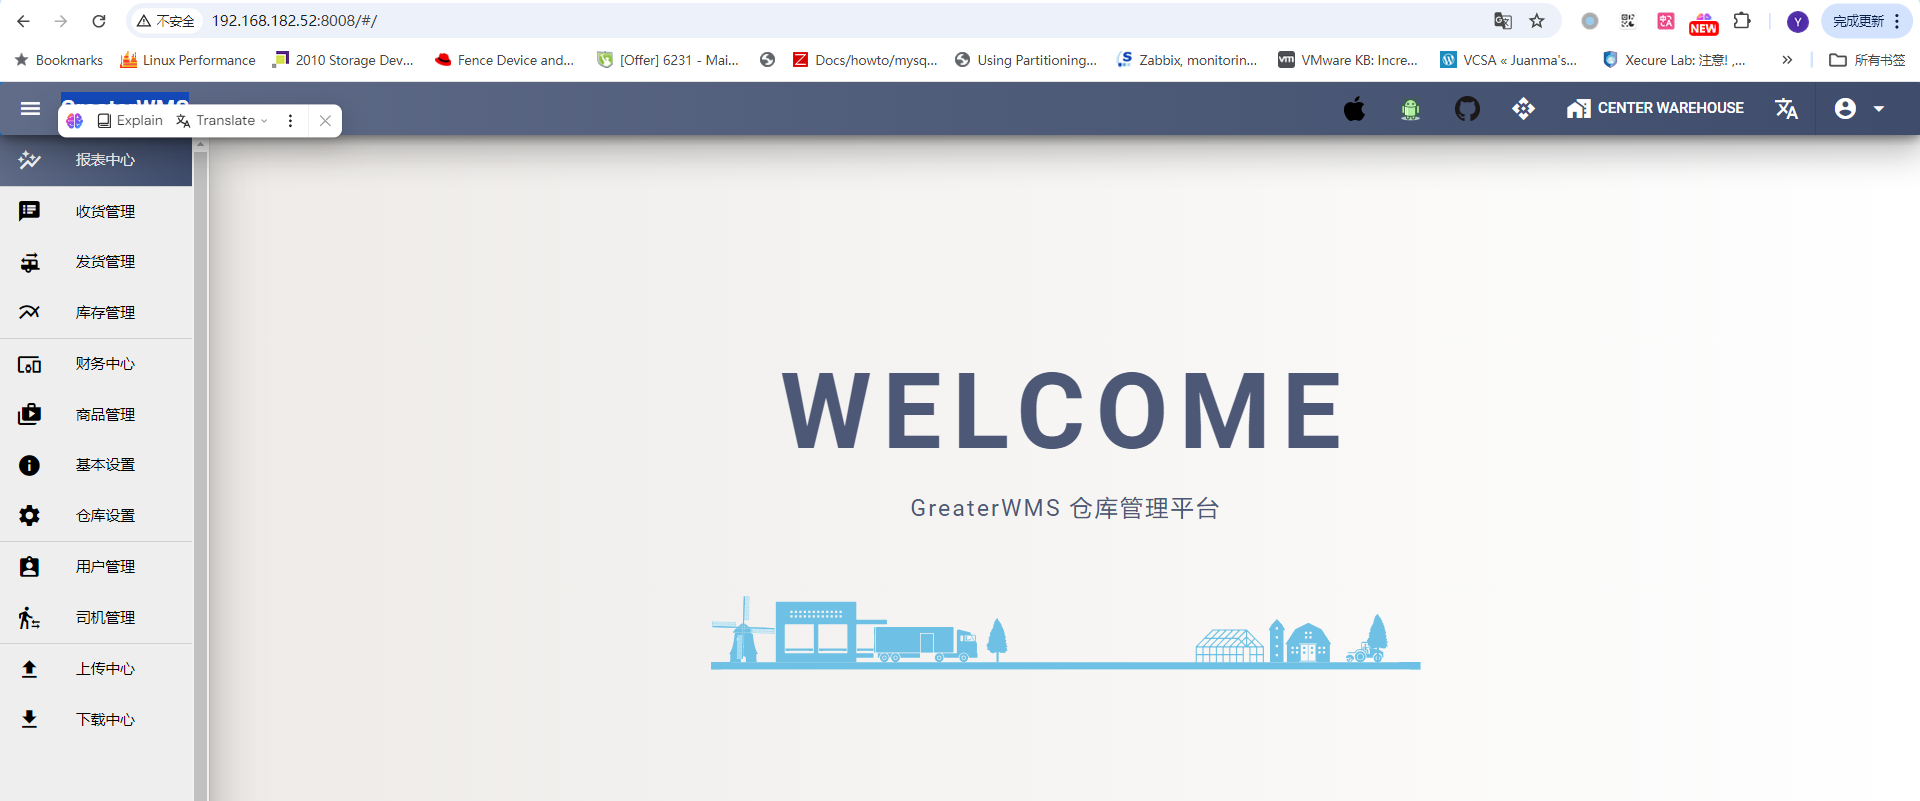Open the browser profile avatar Y
The width and height of the screenshot is (1920, 801).
1797,21
